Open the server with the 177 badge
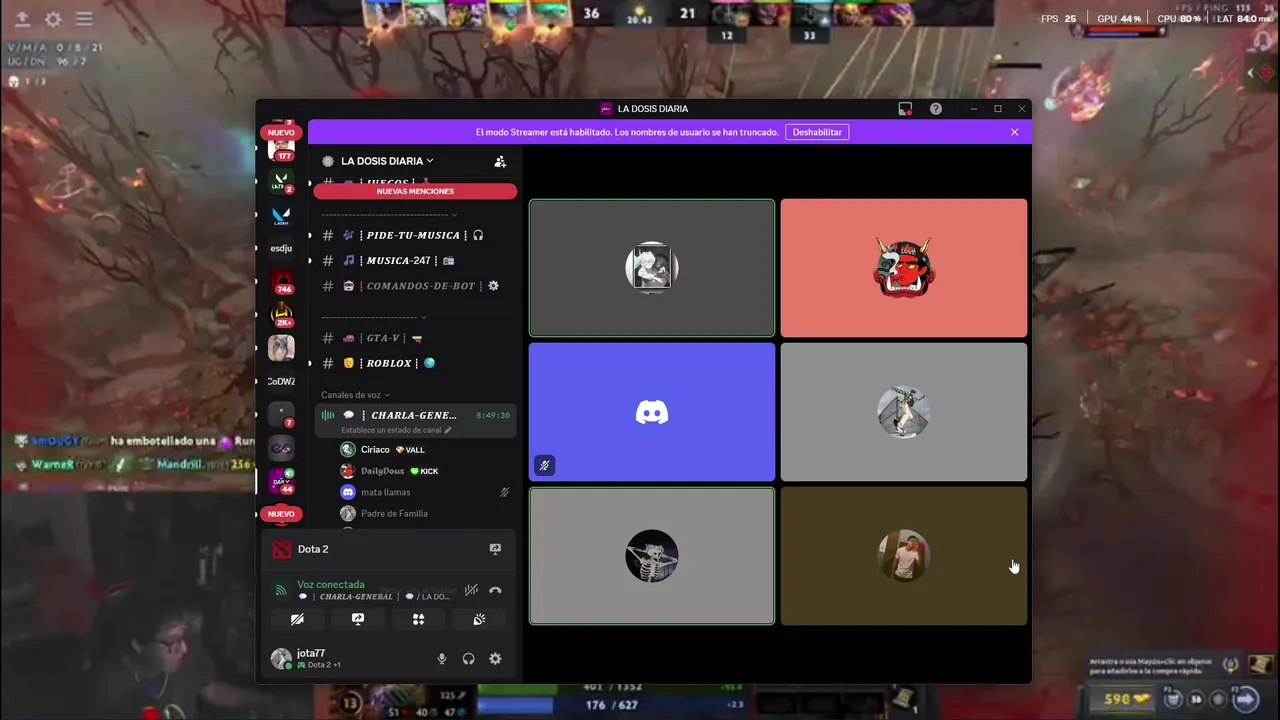 coord(282,149)
